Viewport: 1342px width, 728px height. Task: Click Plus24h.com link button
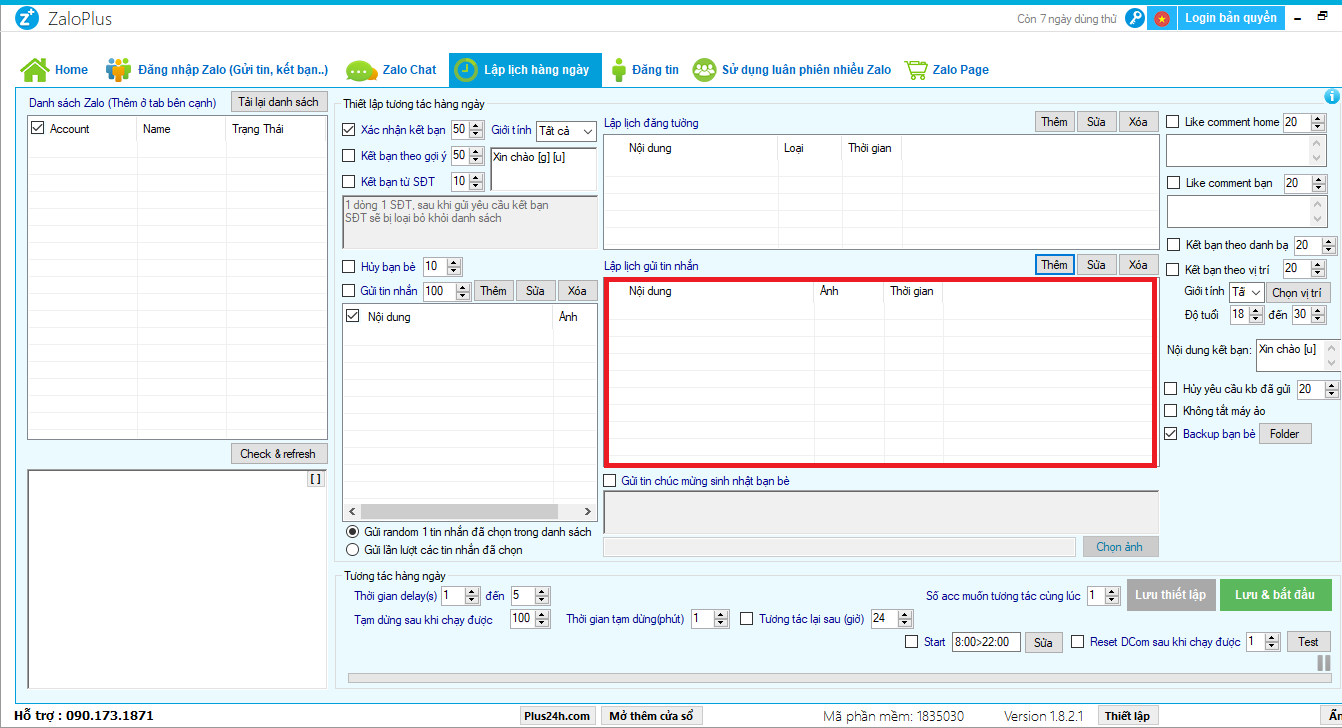coord(558,715)
